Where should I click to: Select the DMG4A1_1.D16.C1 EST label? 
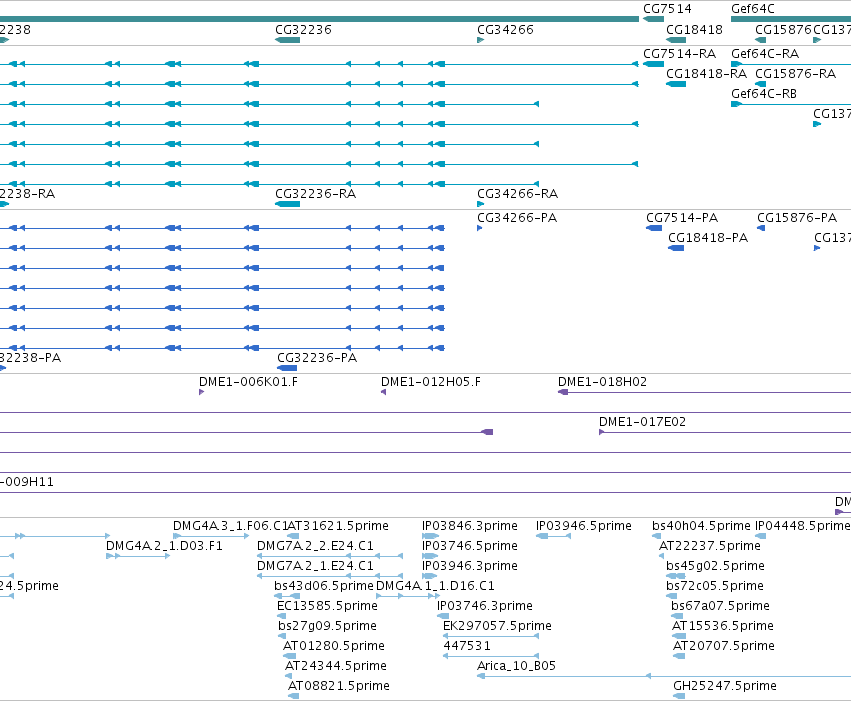435,586
